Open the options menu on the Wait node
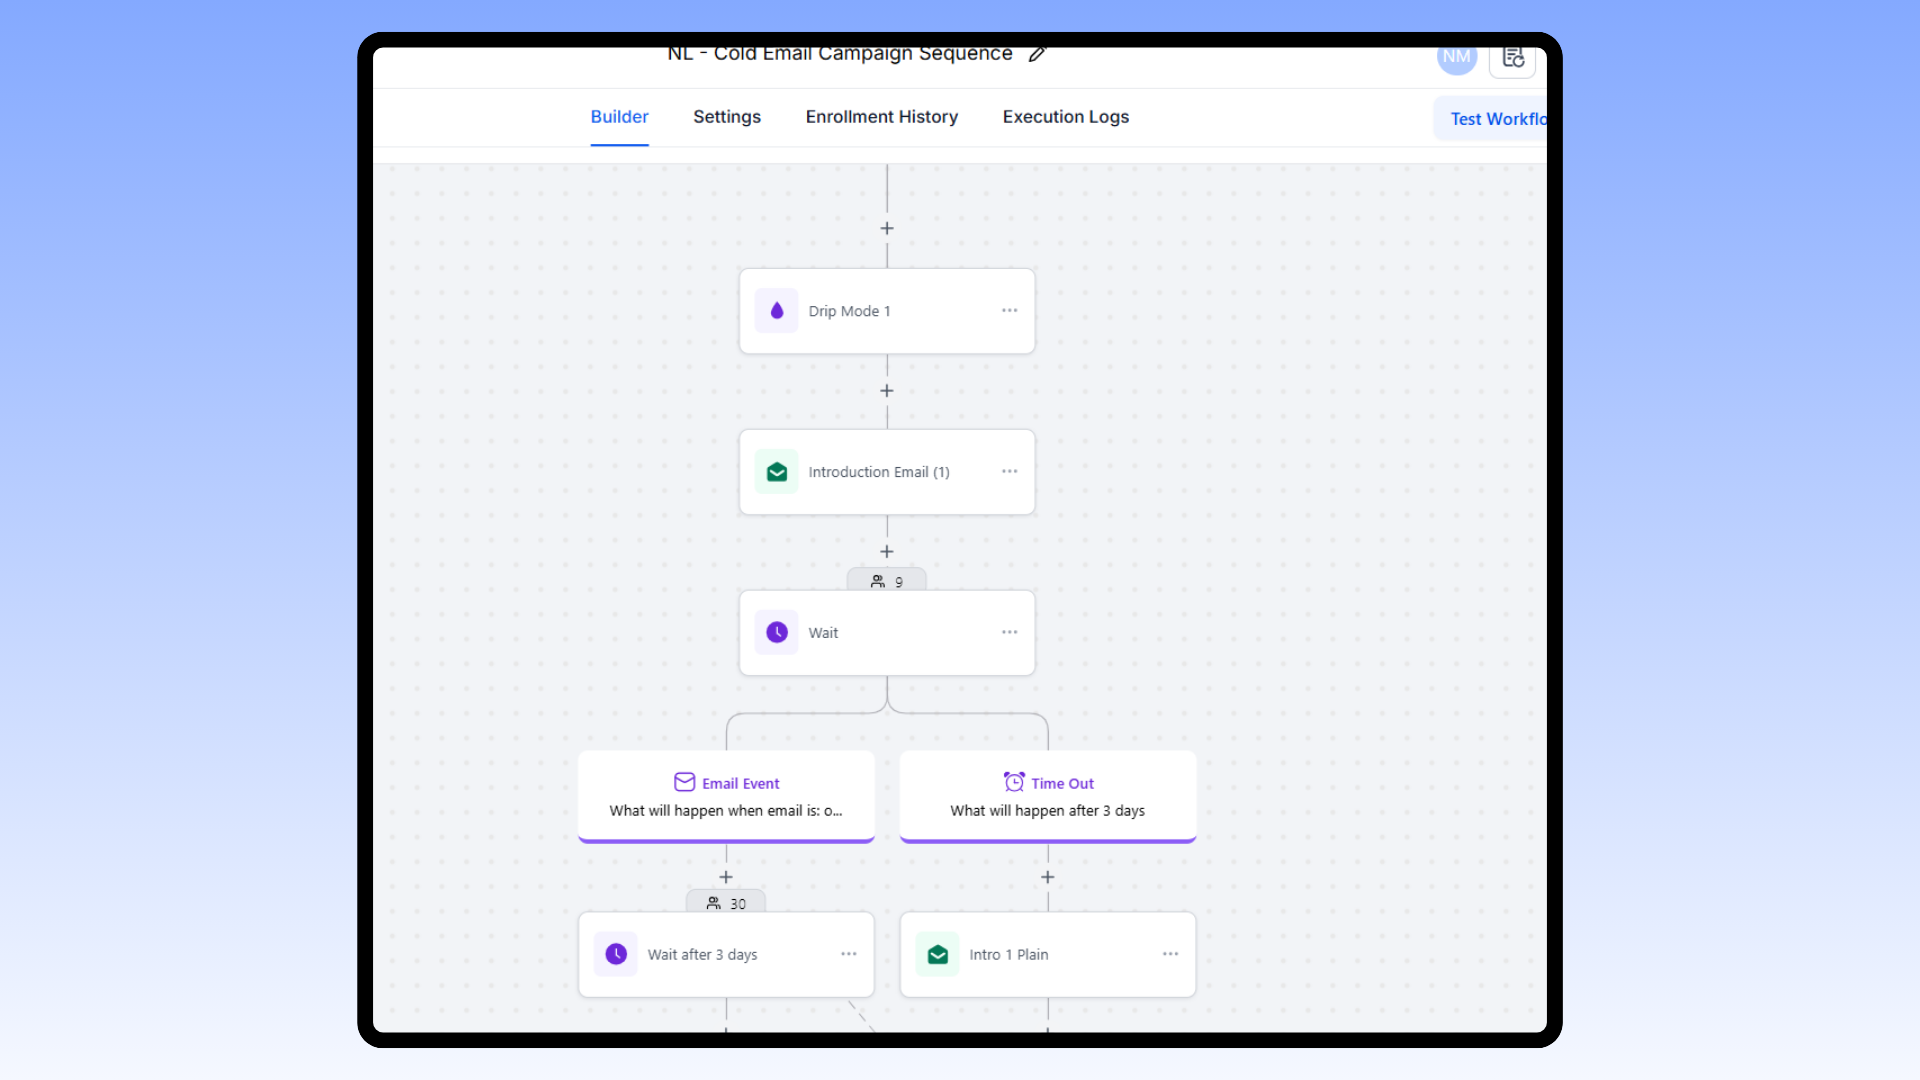The width and height of the screenshot is (1920, 1080). [x=1009, y=632]
